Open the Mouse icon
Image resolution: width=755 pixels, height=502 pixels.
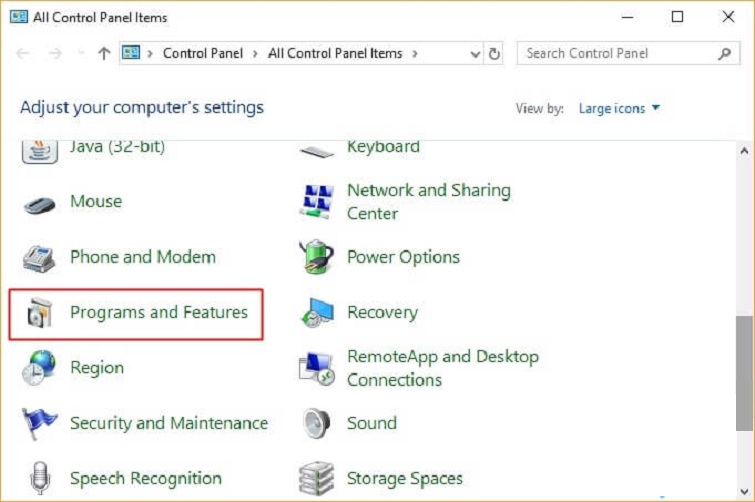coord(40,202)
